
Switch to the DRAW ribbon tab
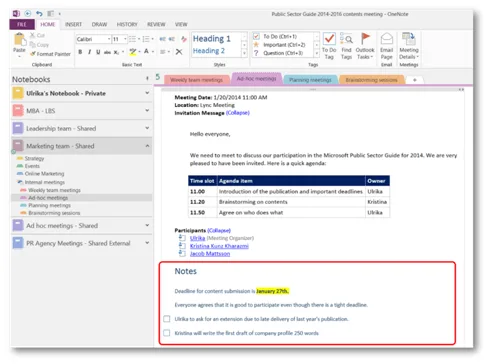click(99, 24)
